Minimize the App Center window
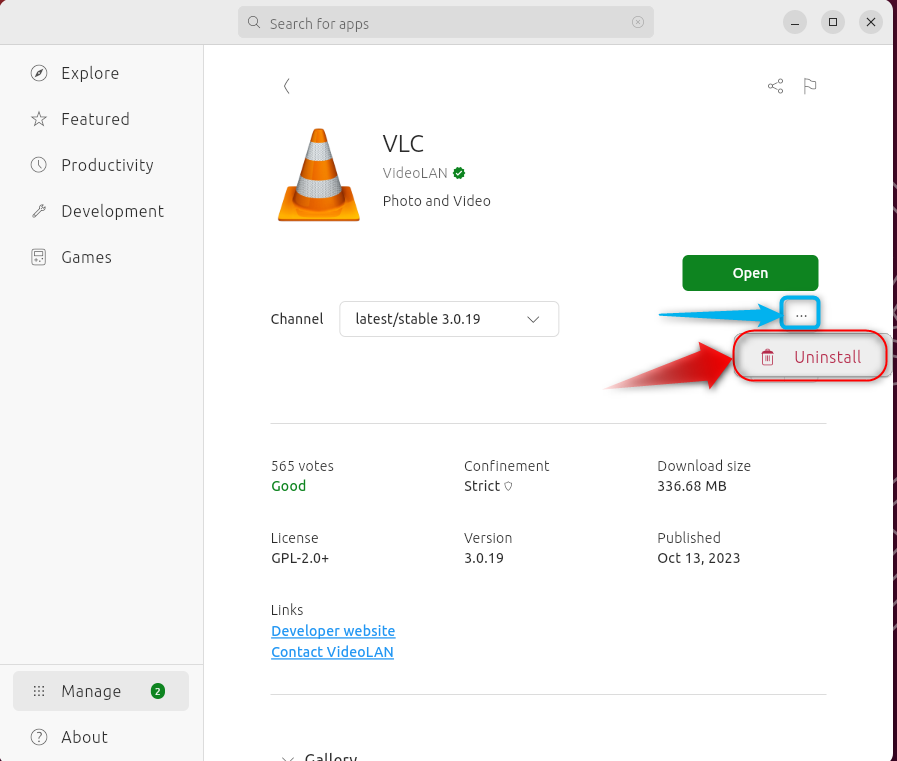This screenshot has height=761, width=897. pyautogui.click(x=795, y=22)
